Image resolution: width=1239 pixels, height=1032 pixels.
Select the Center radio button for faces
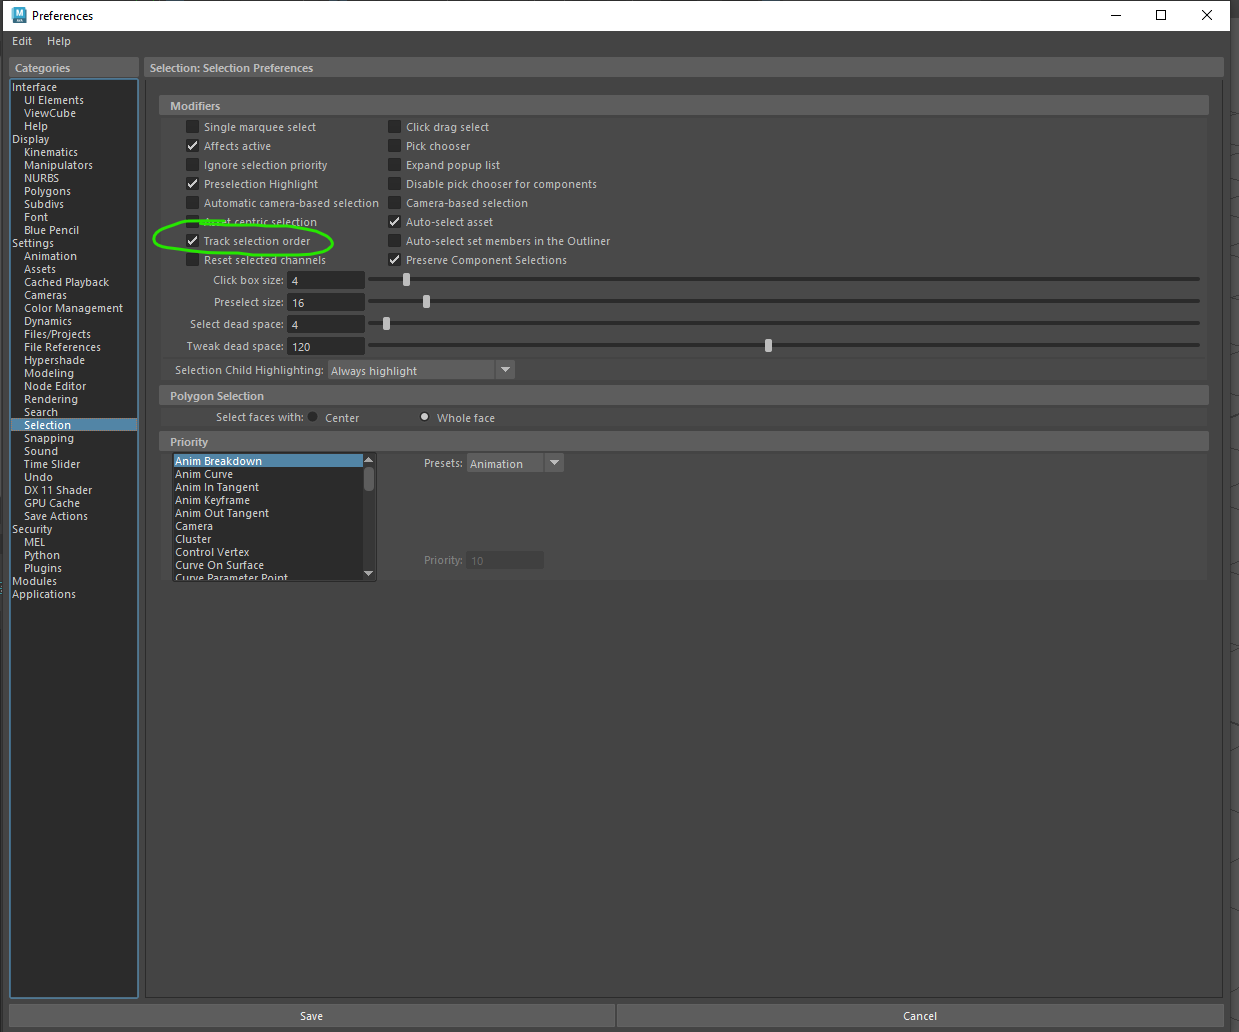313,417
